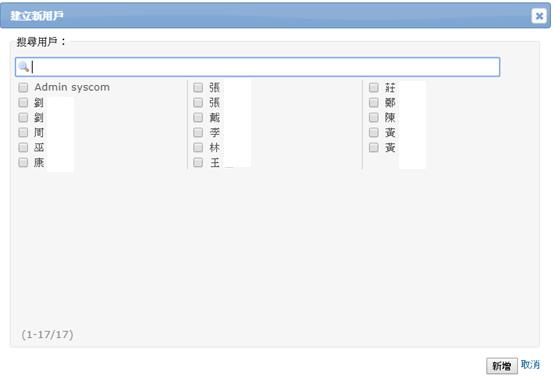Click the 取消 cancel link

pos(530,364)
